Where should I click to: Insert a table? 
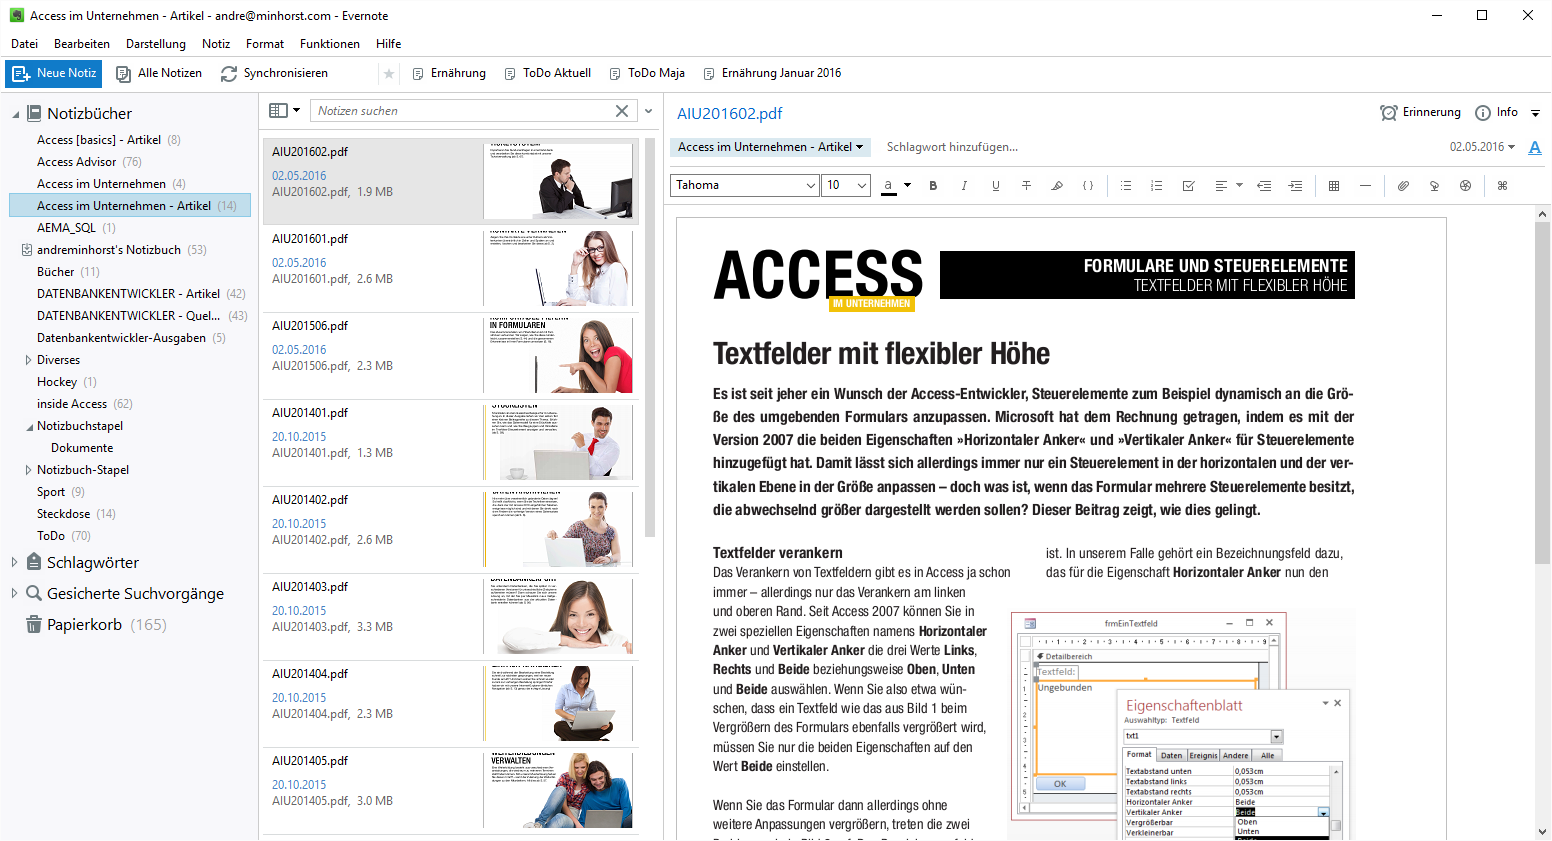(x=1334, y=186)
